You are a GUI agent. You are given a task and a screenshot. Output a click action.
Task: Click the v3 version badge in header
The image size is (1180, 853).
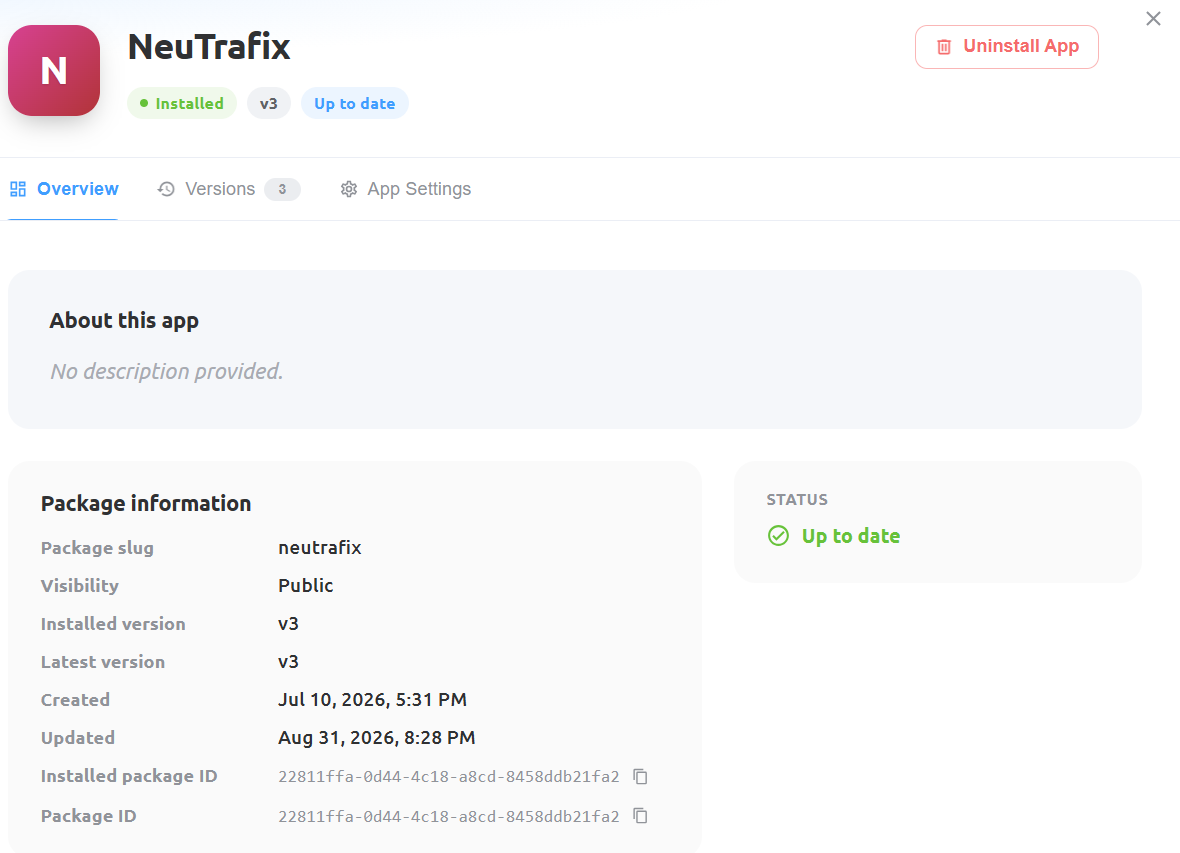(x=269, y=103)
